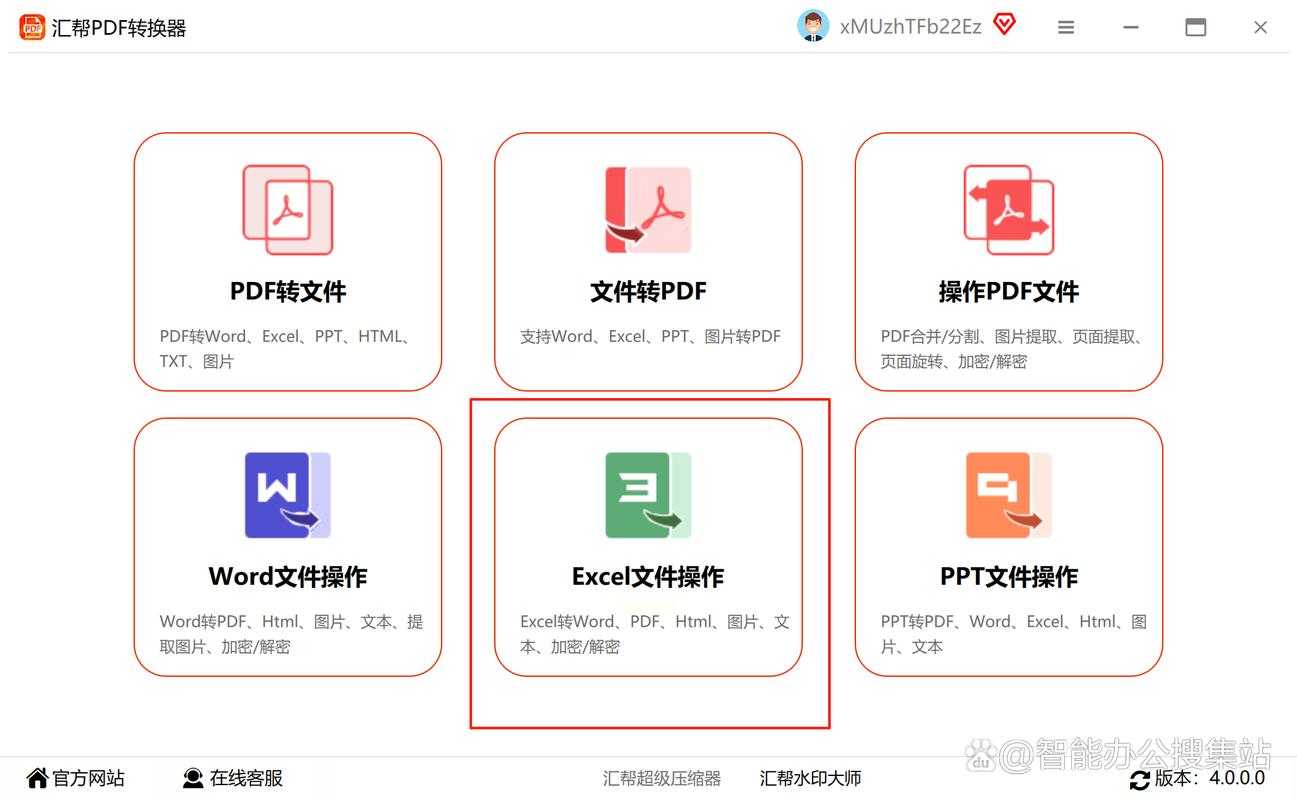Select the 文件转PDF tool icon
Viewport: 1297px width, 800px height.
point(648,208)
